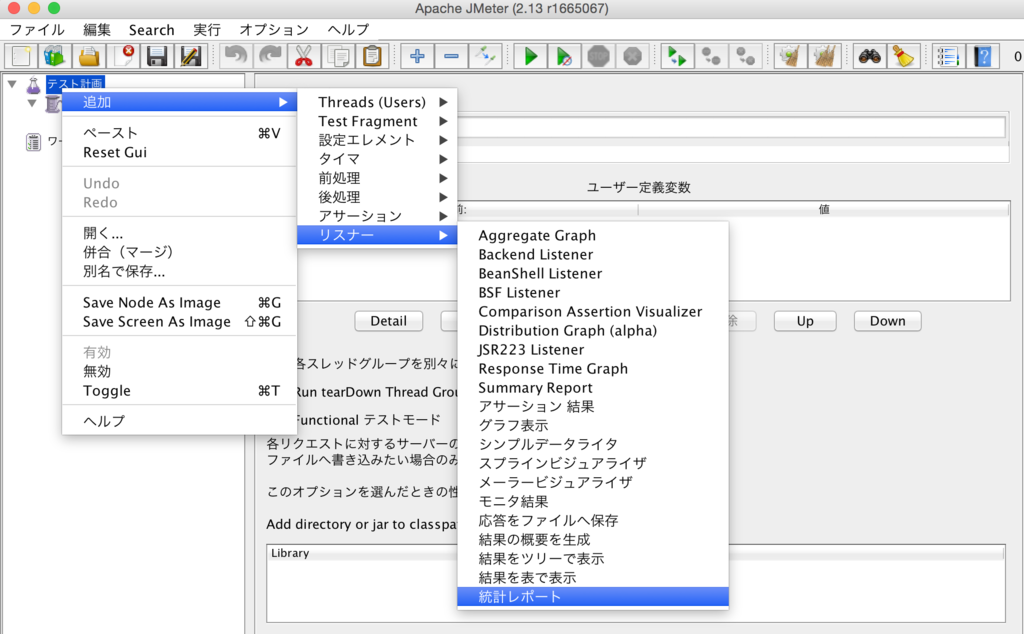Expand the 前処理 submenu
1024x634 pixels.
click(x=377, y=178)
